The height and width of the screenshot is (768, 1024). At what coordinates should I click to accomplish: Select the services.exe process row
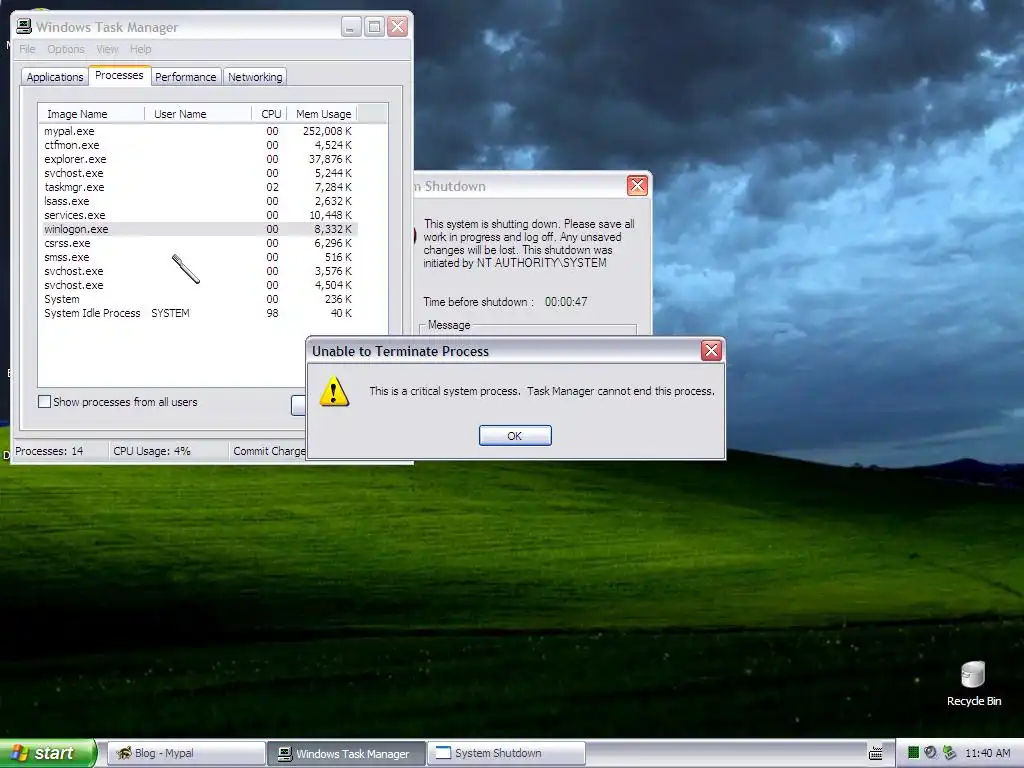[x=198, y=215]
